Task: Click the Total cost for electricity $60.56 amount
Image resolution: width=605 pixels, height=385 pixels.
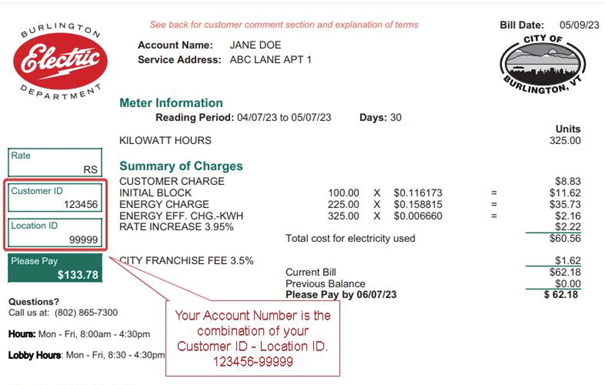Action: click(x=565, y=238)
